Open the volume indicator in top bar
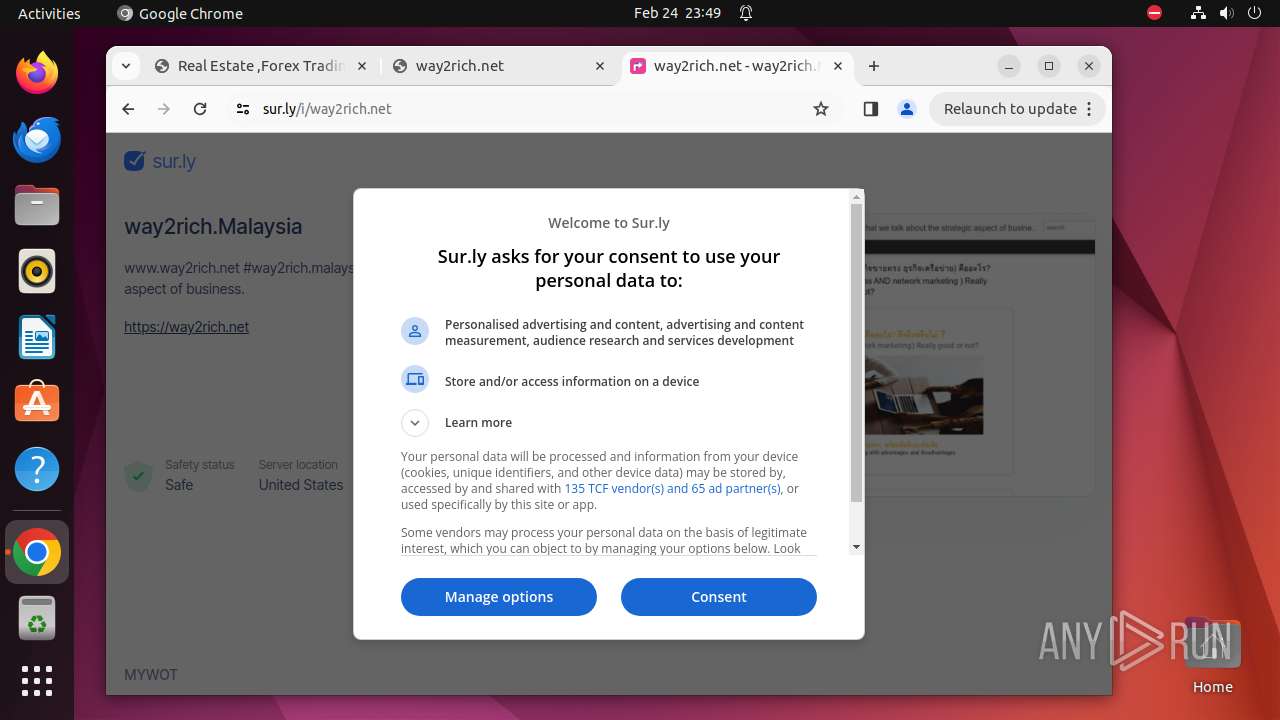Image resolution: width=1280 pixels, height=720 pixels. tap(1226, 13)
